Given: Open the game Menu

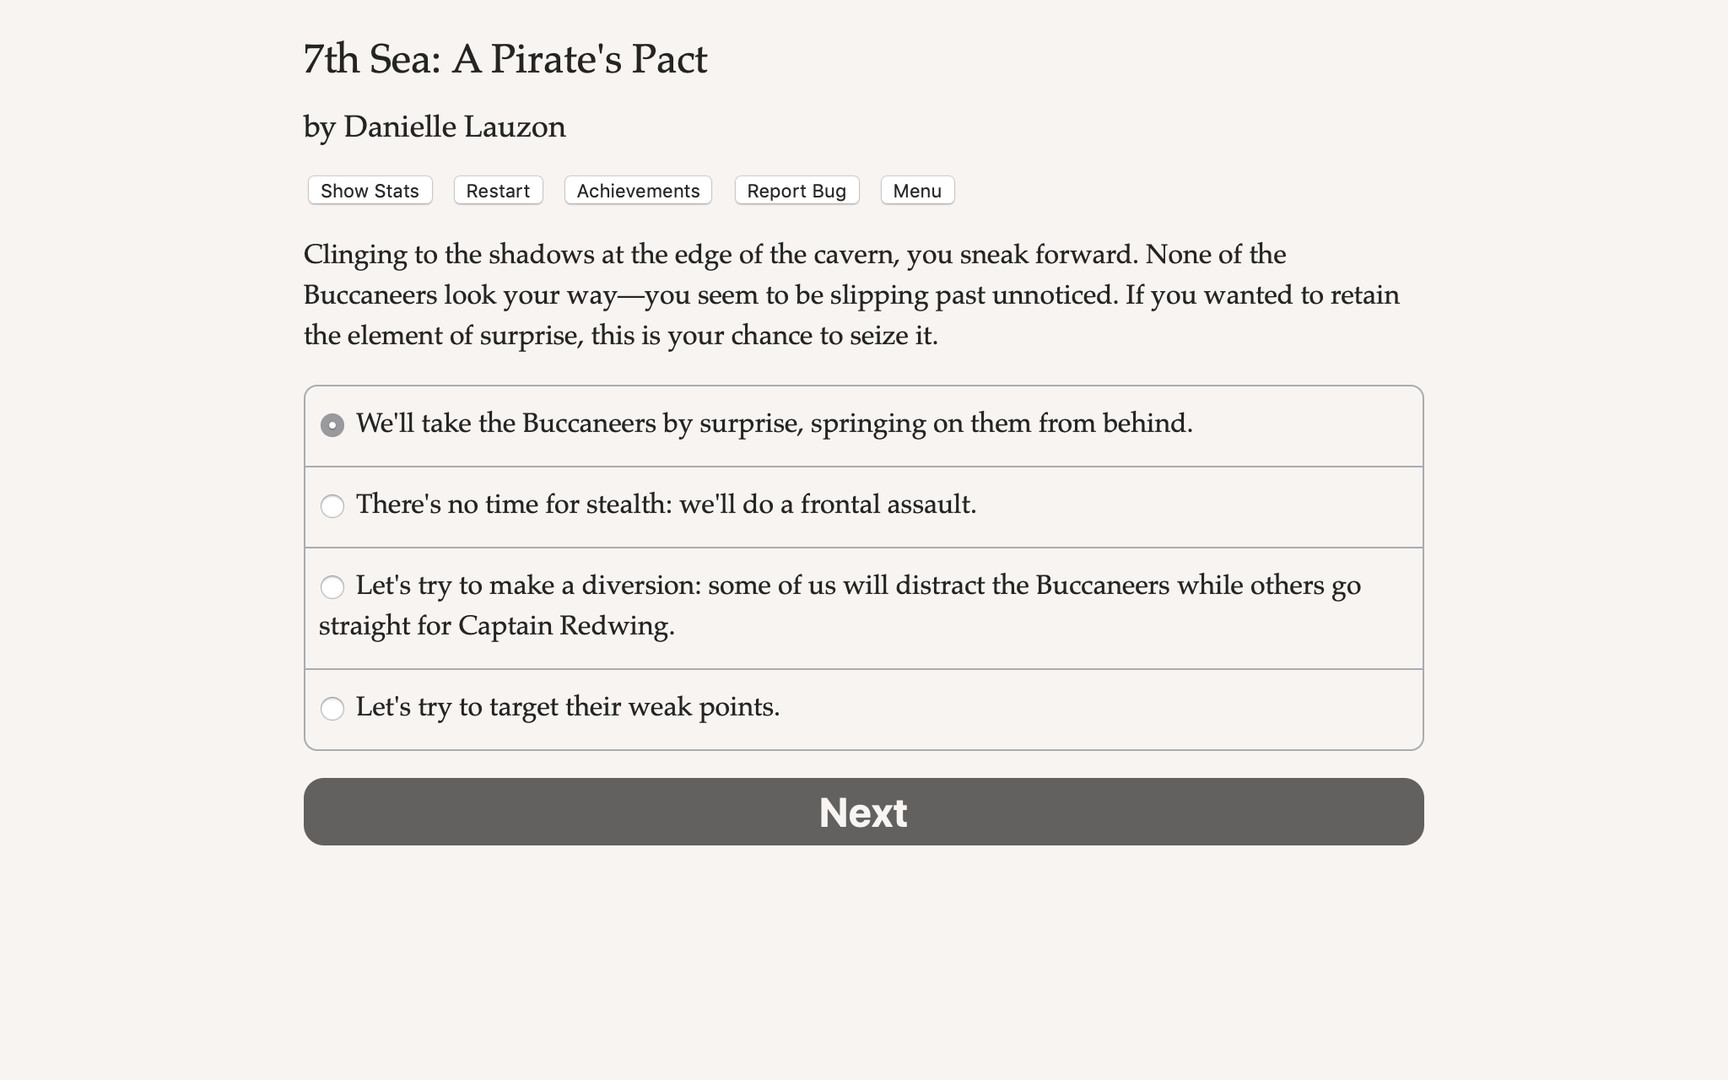Looking at the screenshot, I should tap(916, 190).
